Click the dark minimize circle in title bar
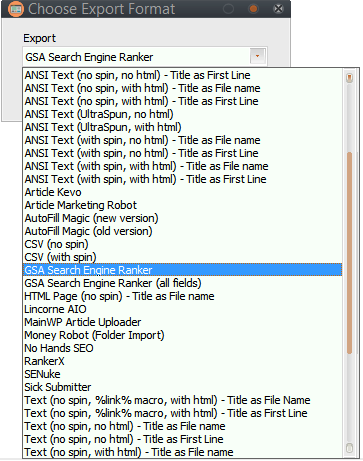 pyautogui.click(x=228, y=9)
